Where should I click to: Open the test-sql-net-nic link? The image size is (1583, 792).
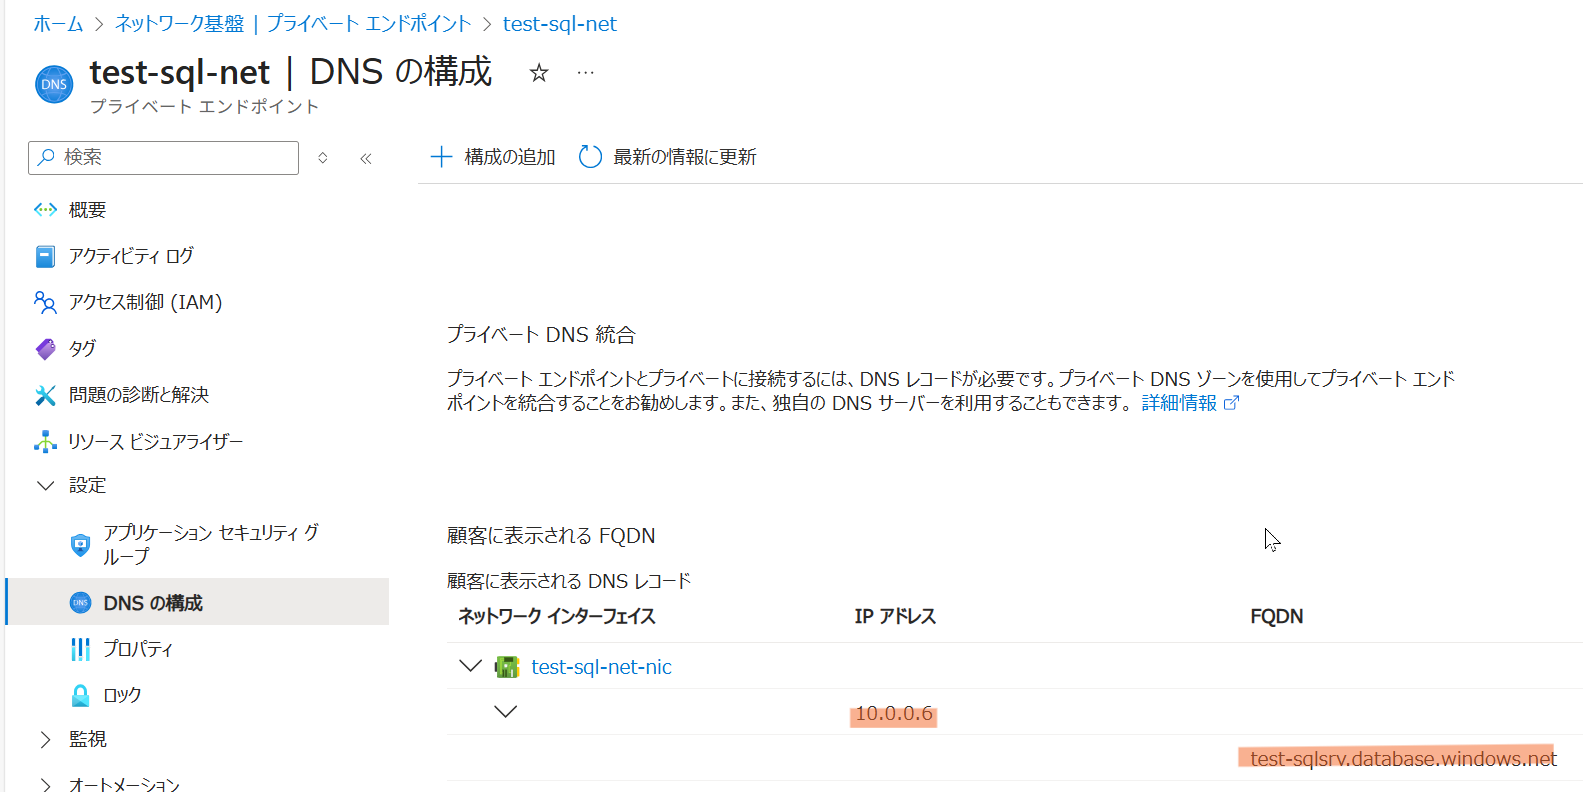(x=601, y=667)
